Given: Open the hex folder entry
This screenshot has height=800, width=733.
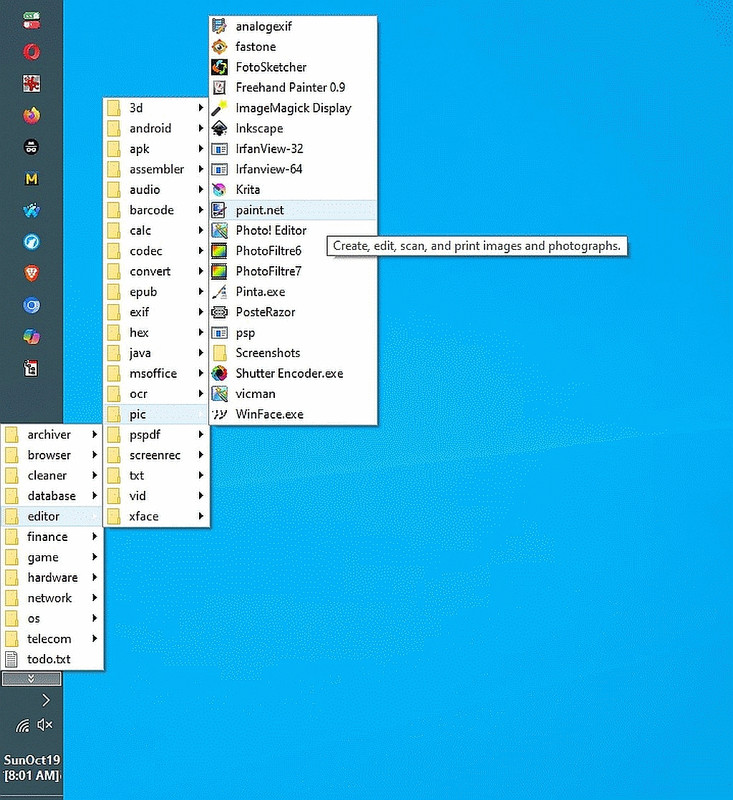Looking at the screenshot, I should click(x=156, y=332).
